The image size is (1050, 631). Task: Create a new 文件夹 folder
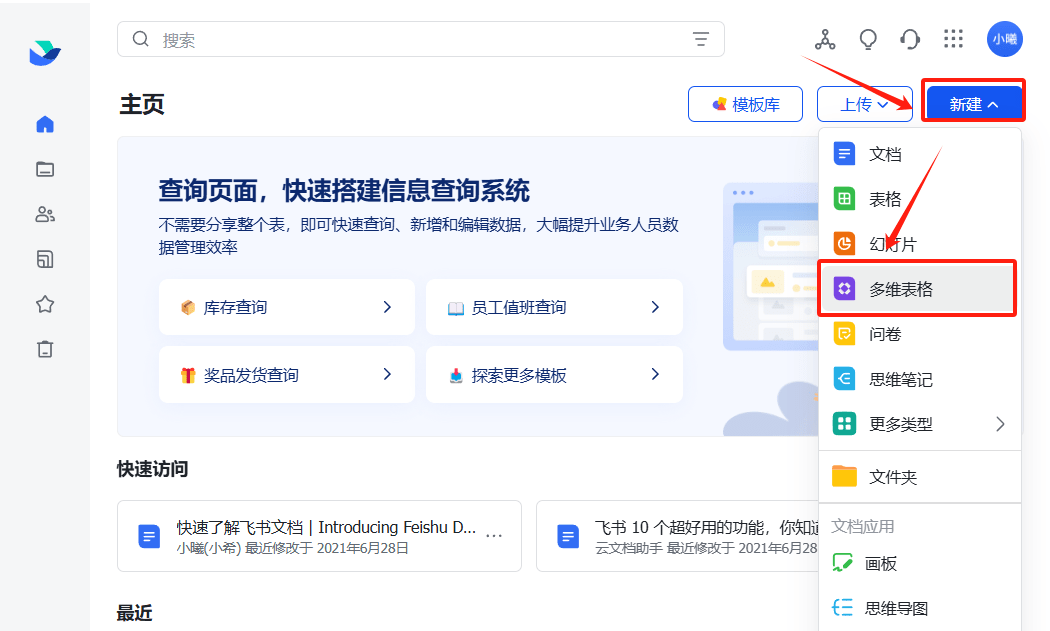pyautogui.click(x=919, y=476)
